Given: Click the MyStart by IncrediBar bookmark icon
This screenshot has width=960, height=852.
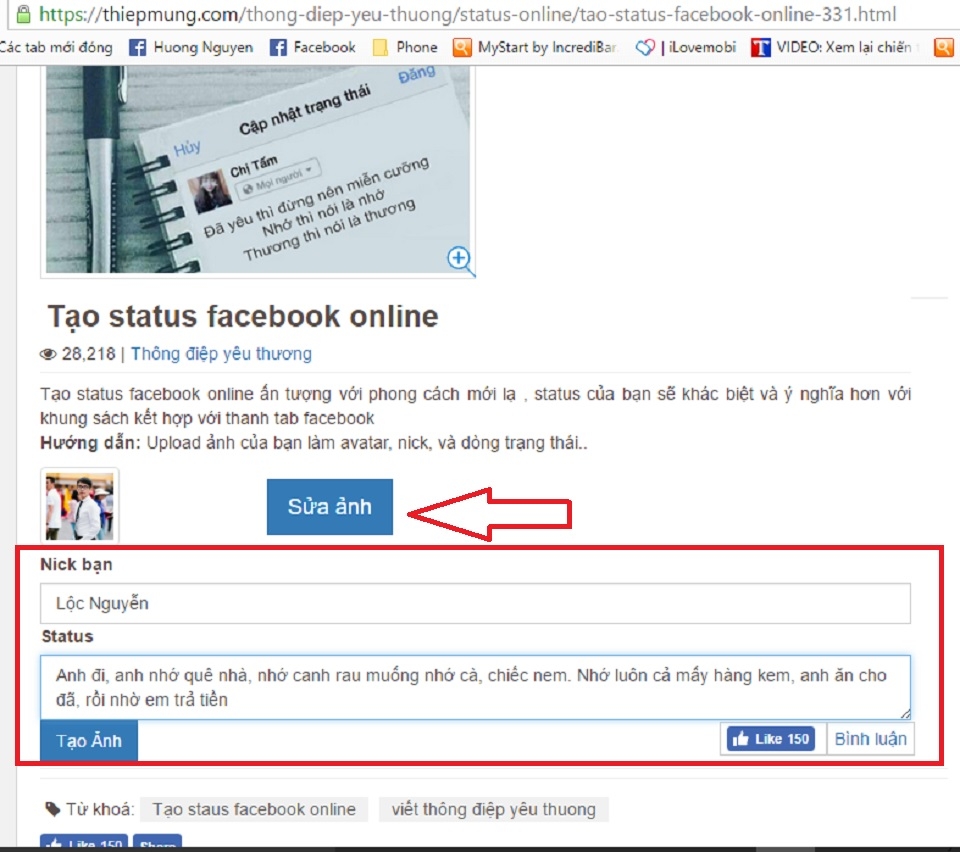Looking at the screenshot, I should point(461,46).
